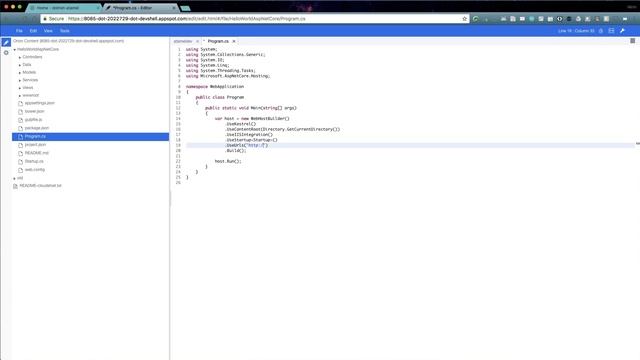Click the wrench icon in blue toolbar
Image resolution: width=640 pixels, height=360 pixels.
click(x=622, y=31)
